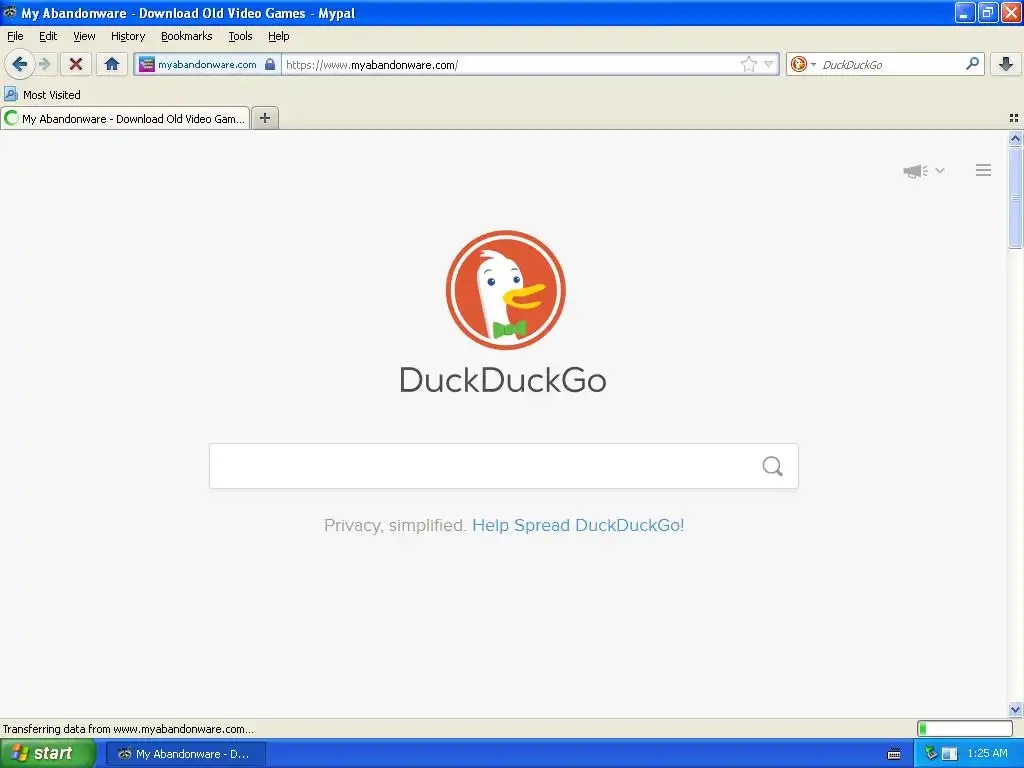The width and height of the screenshot is (1024, 768).
Task: Open the Help menu
Action: coord(279,36)
